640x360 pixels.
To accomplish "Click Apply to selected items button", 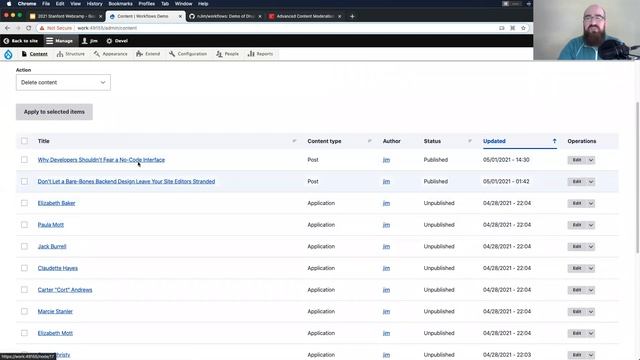I will tap(54, 112).
